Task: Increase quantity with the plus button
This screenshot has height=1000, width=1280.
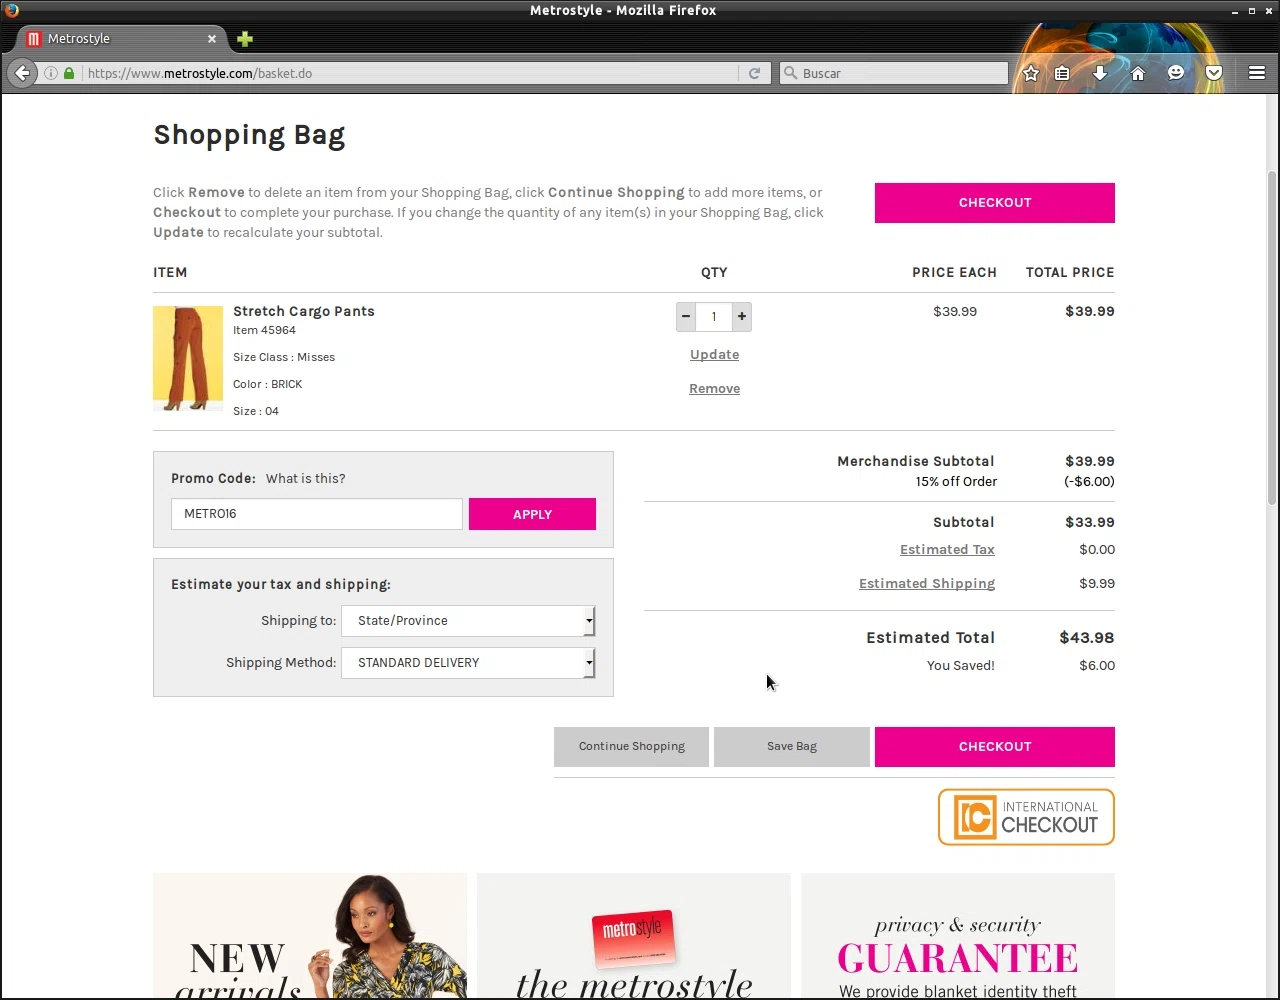Action: (742, 317)
